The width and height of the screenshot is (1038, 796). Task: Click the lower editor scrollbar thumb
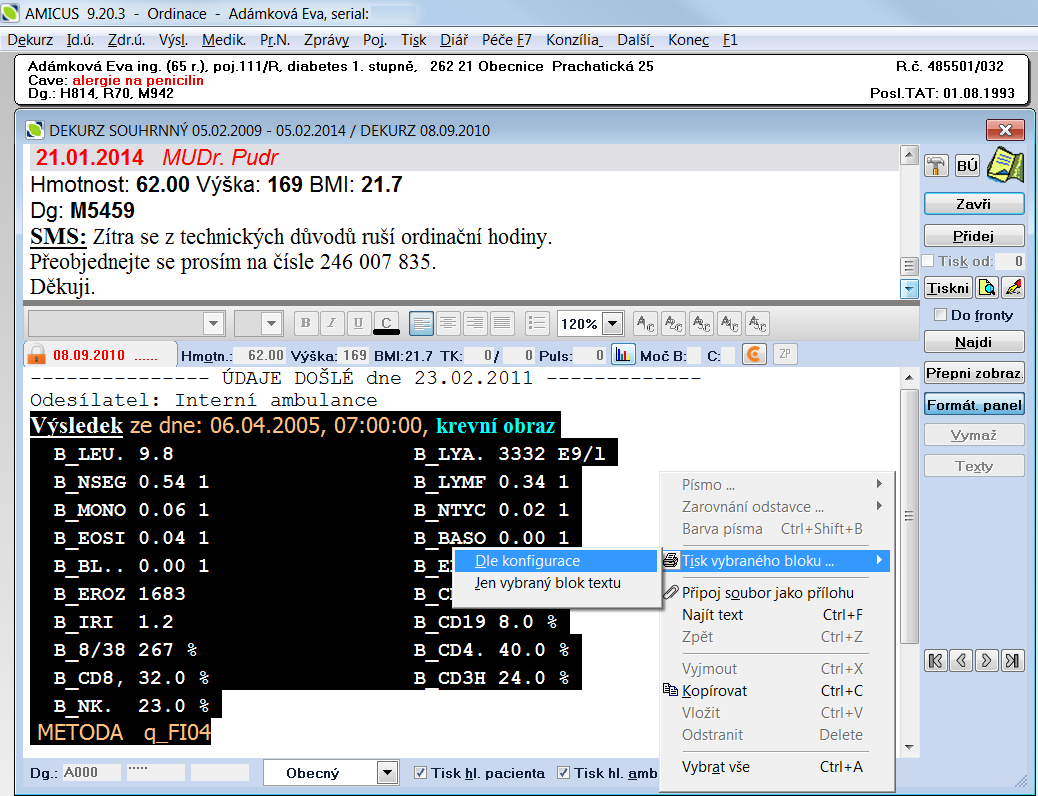click(910, 516)
